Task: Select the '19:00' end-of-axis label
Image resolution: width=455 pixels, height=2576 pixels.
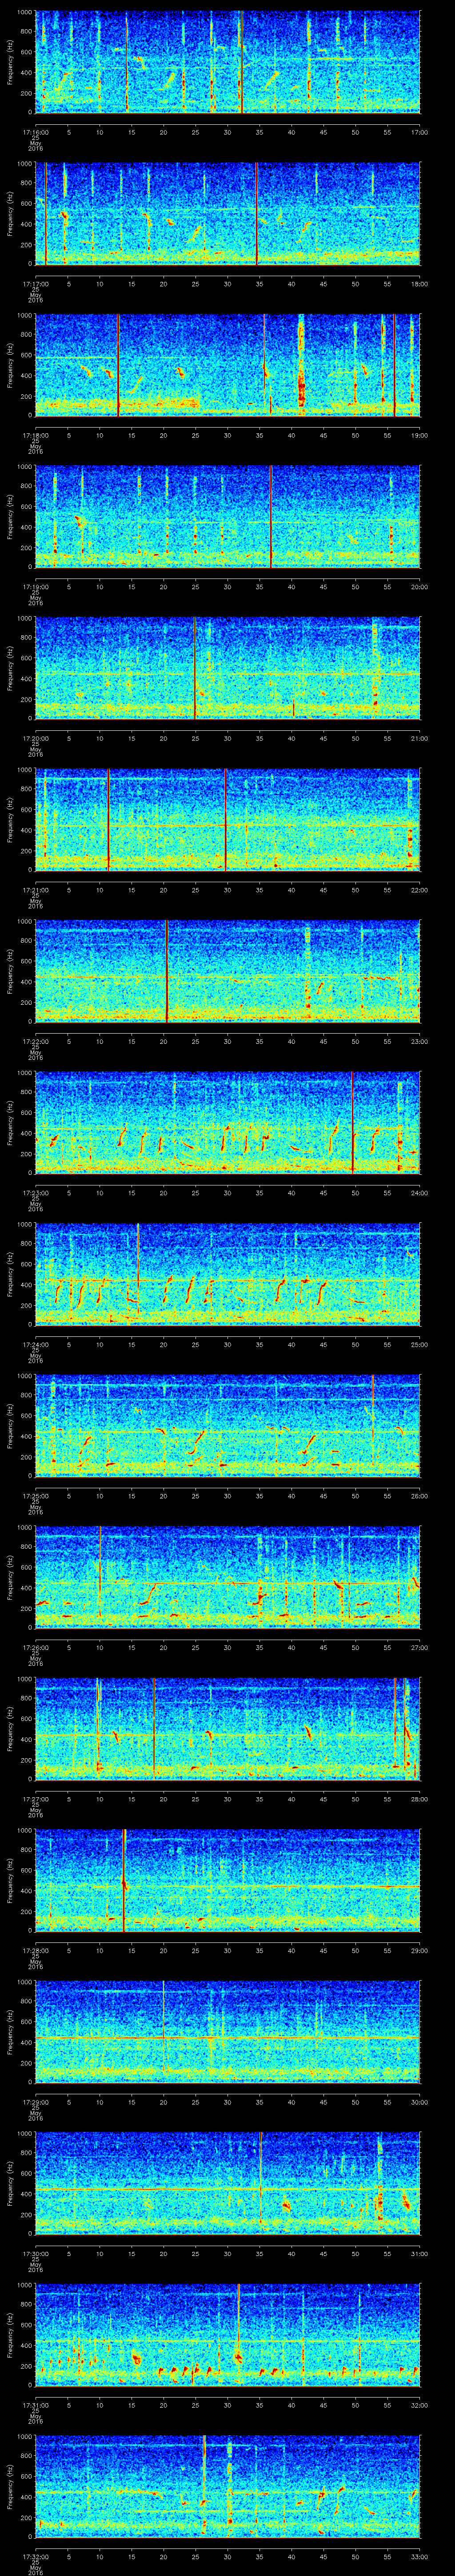Action: [419, 436]
